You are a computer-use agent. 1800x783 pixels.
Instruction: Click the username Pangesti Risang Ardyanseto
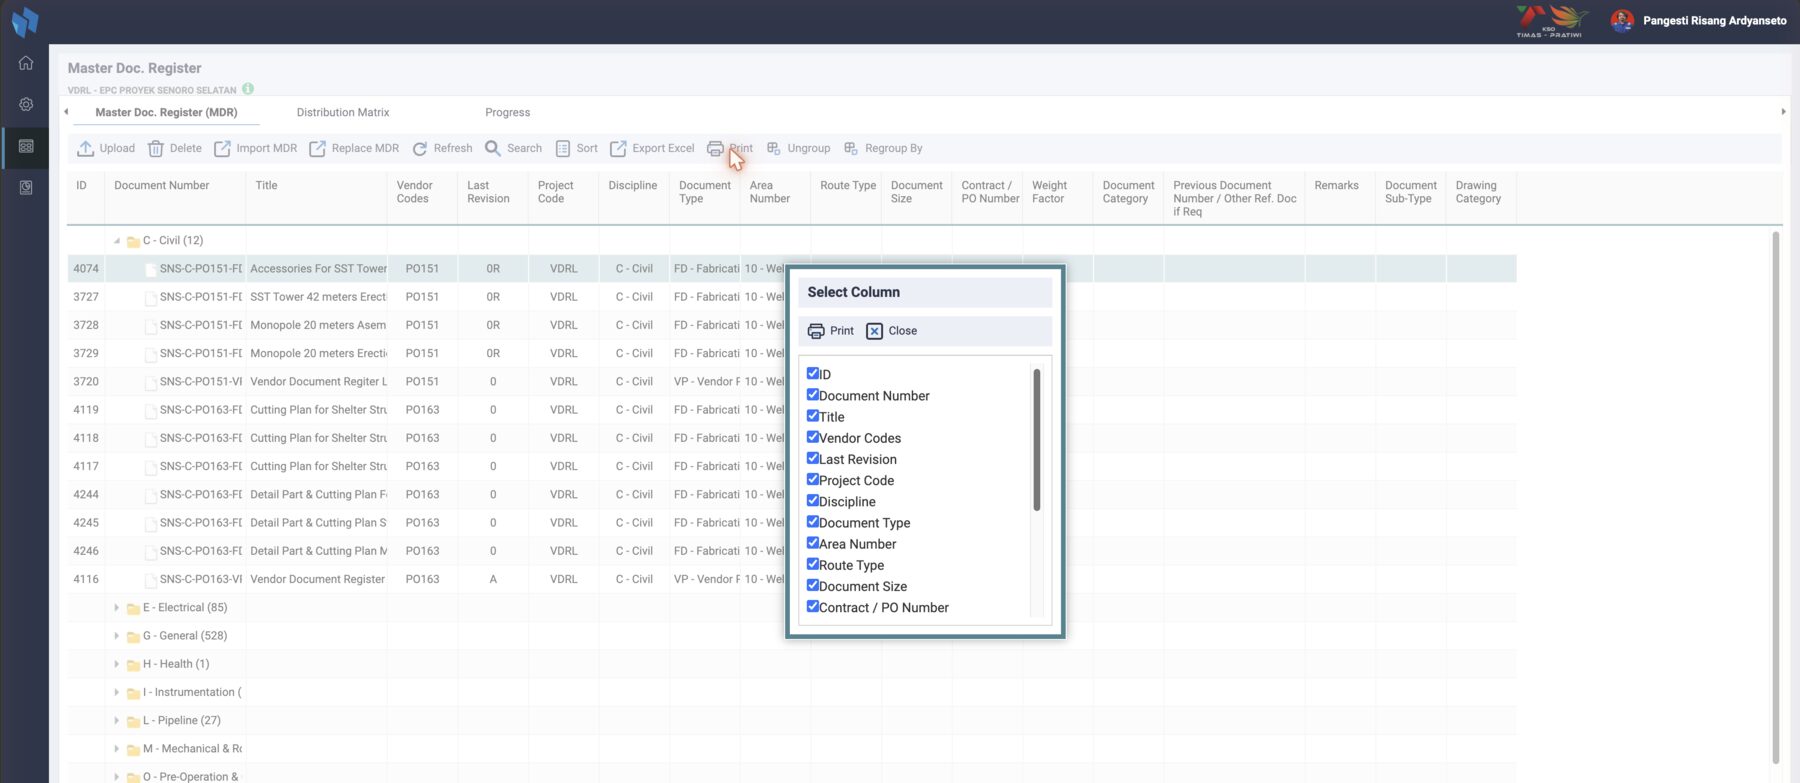(x=1714, y=20)
